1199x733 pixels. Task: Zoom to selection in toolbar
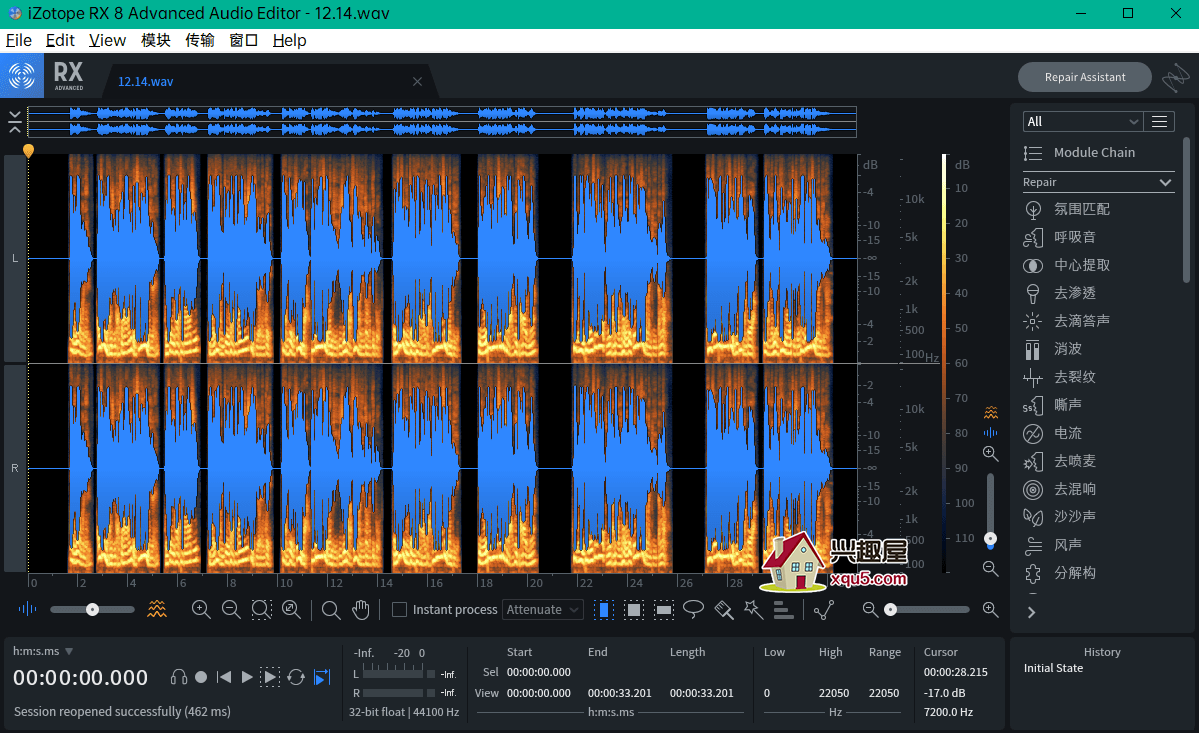click(262, 609)
